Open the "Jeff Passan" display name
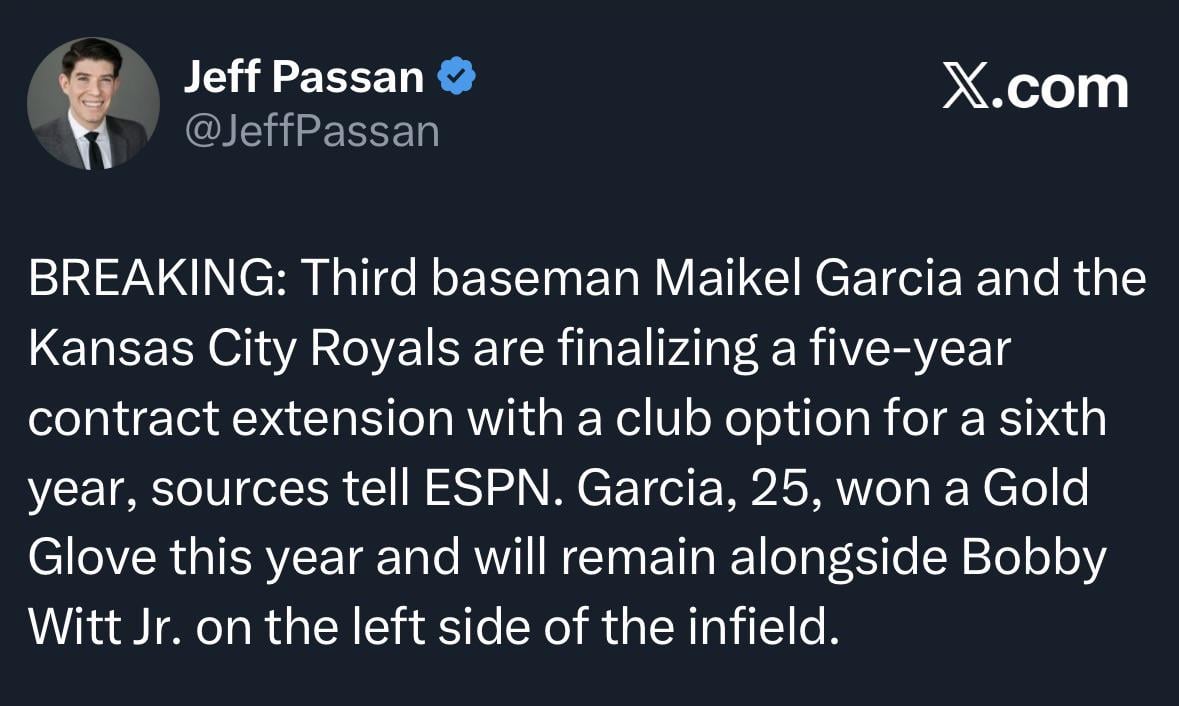This screenshot has height=706, width=1179. pos(303,77)
